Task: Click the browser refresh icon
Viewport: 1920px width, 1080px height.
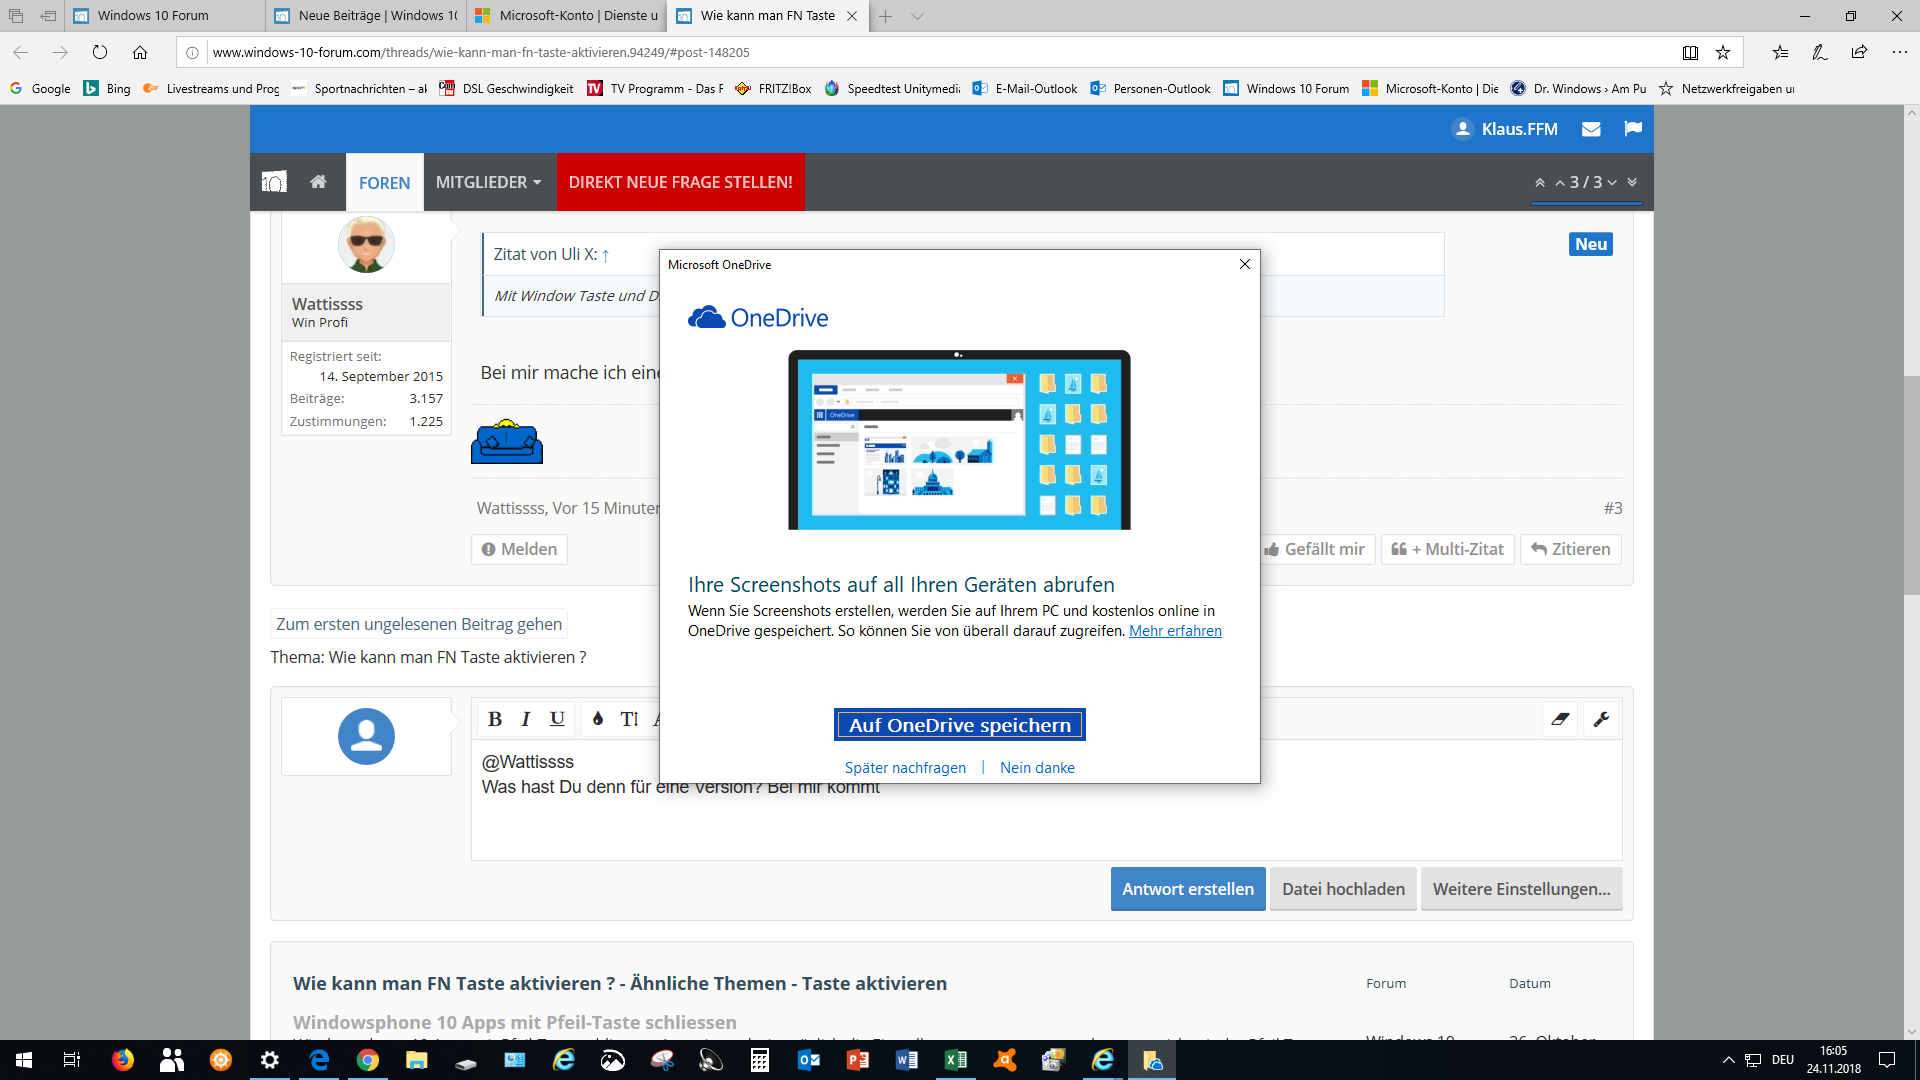Action: [100, 52]
